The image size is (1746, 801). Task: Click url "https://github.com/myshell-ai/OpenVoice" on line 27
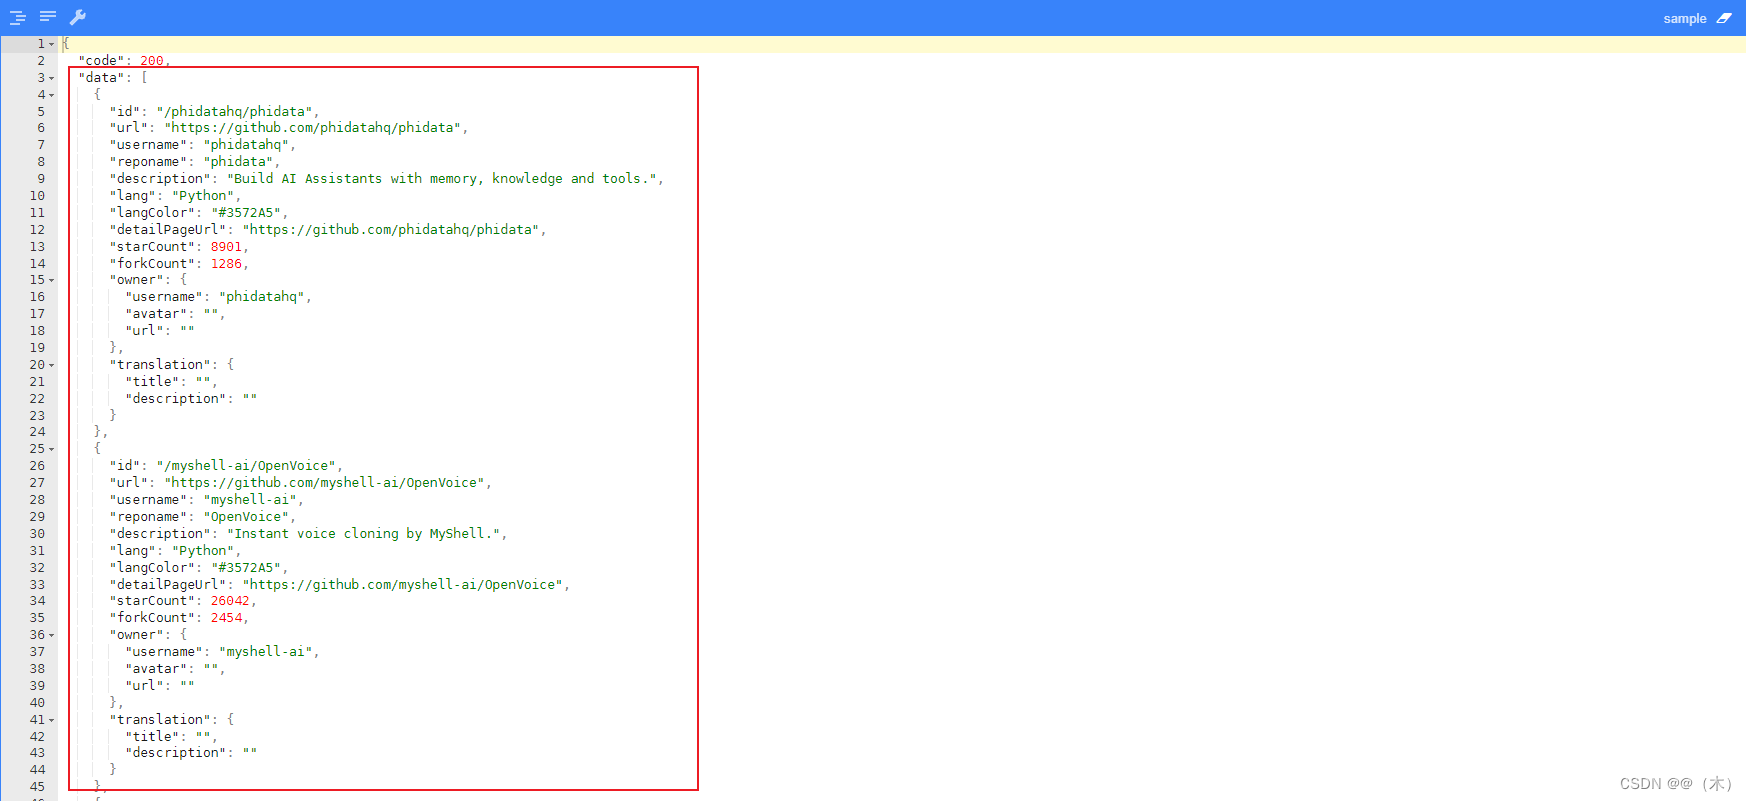pos(325,483)
